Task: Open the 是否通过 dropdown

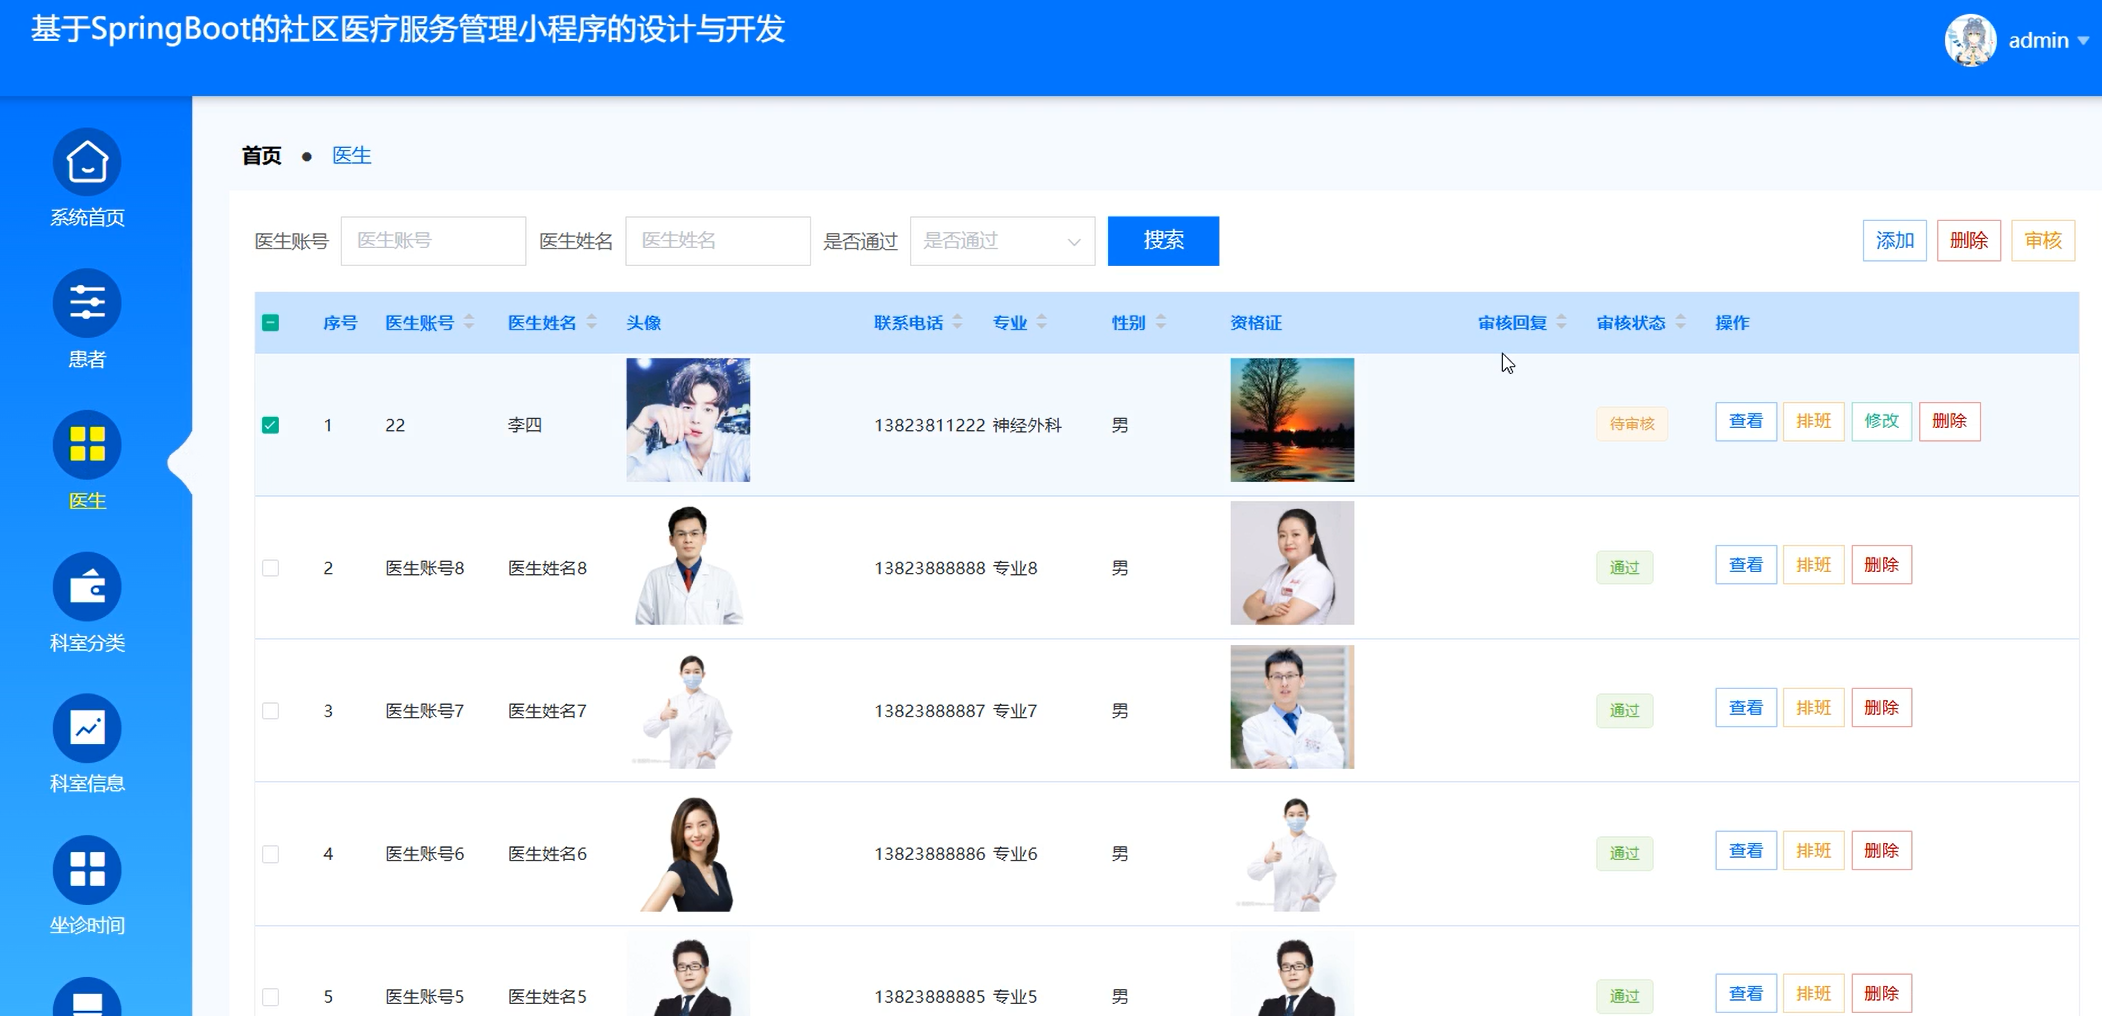Action: coord(1002,241)
